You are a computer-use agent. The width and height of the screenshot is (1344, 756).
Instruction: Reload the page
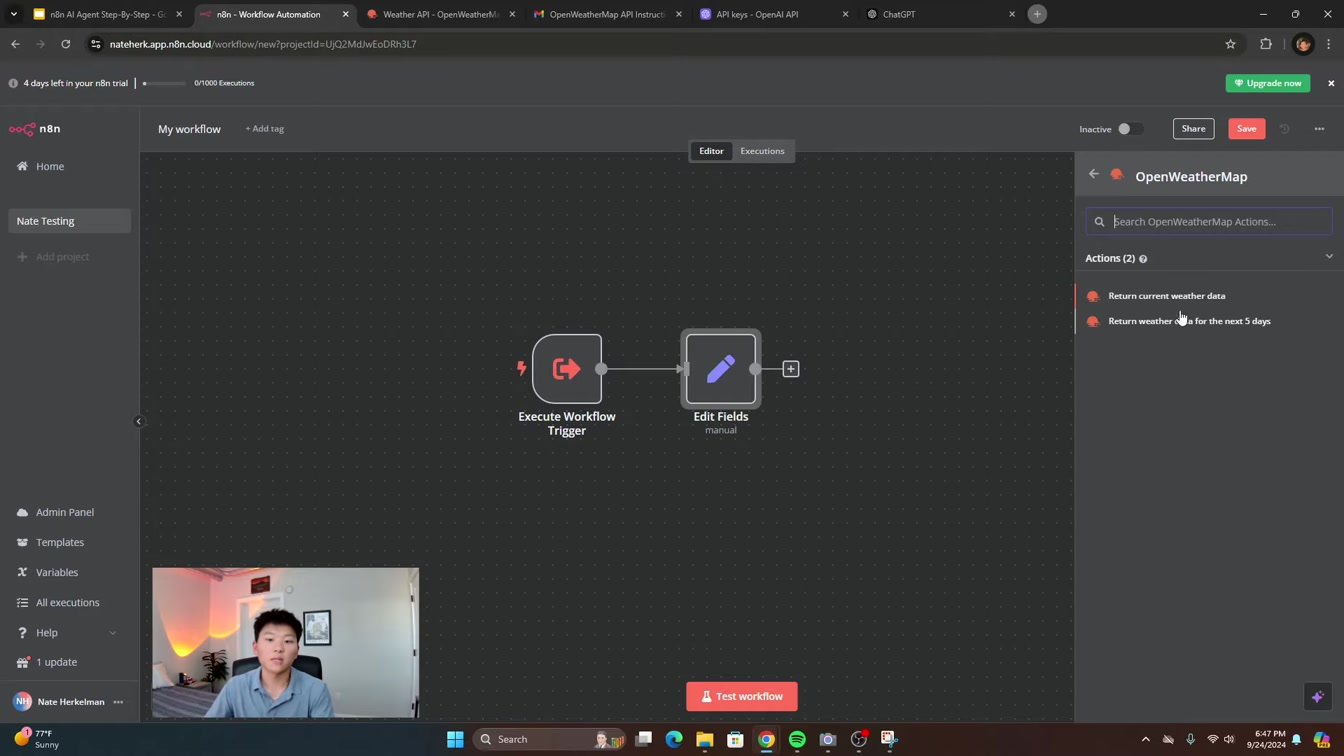click(66, 44)
